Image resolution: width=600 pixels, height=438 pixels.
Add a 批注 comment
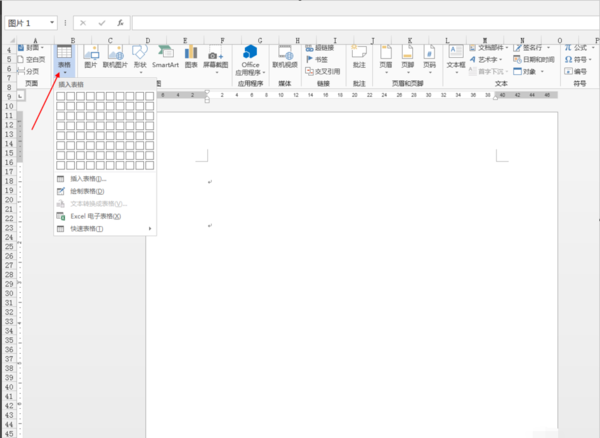click(359, 57)
